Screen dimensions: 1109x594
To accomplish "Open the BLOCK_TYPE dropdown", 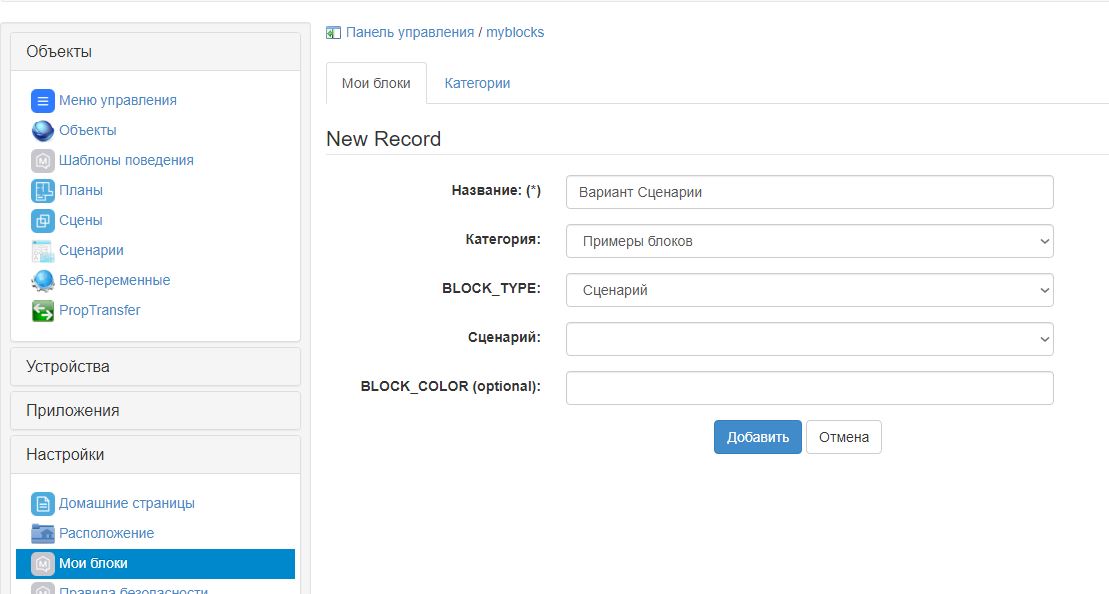I will (809, 290).
